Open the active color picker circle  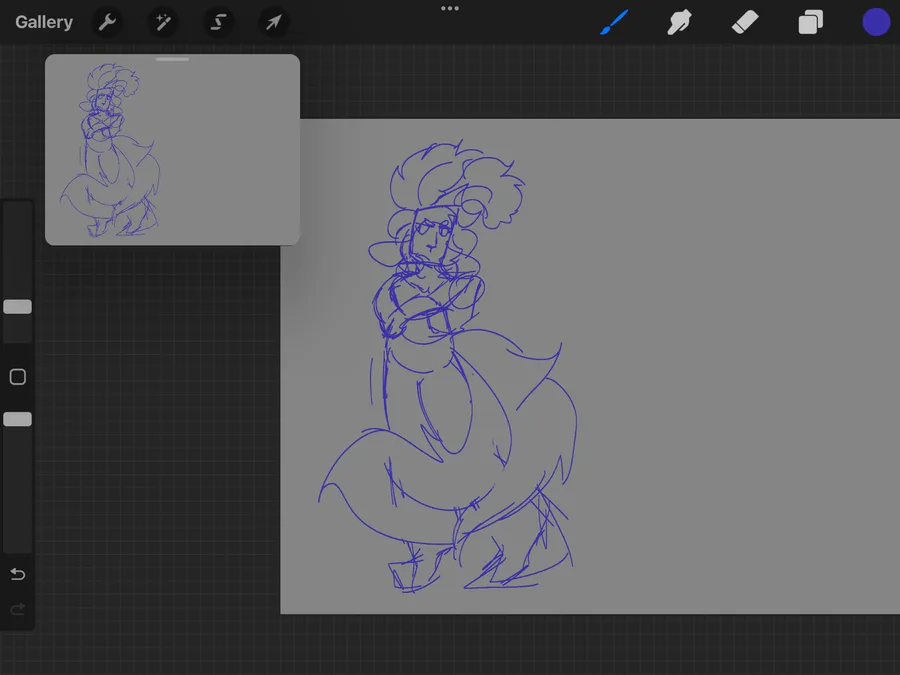876,22
